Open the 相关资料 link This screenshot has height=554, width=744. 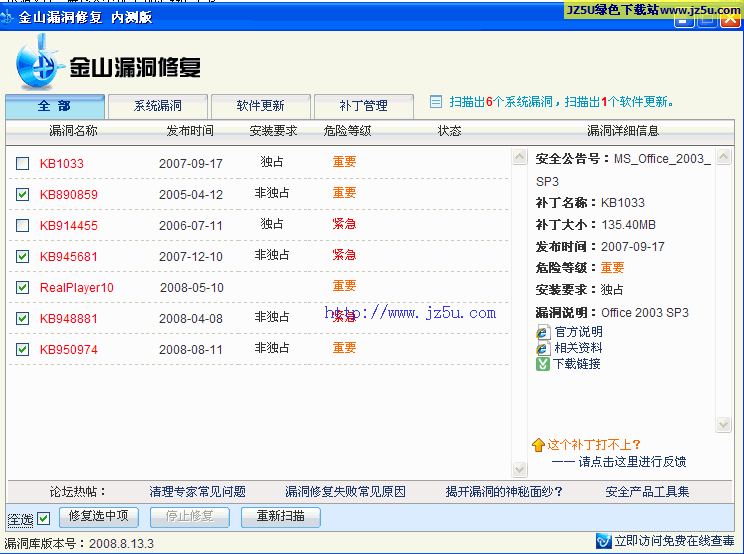pos(578,348)
